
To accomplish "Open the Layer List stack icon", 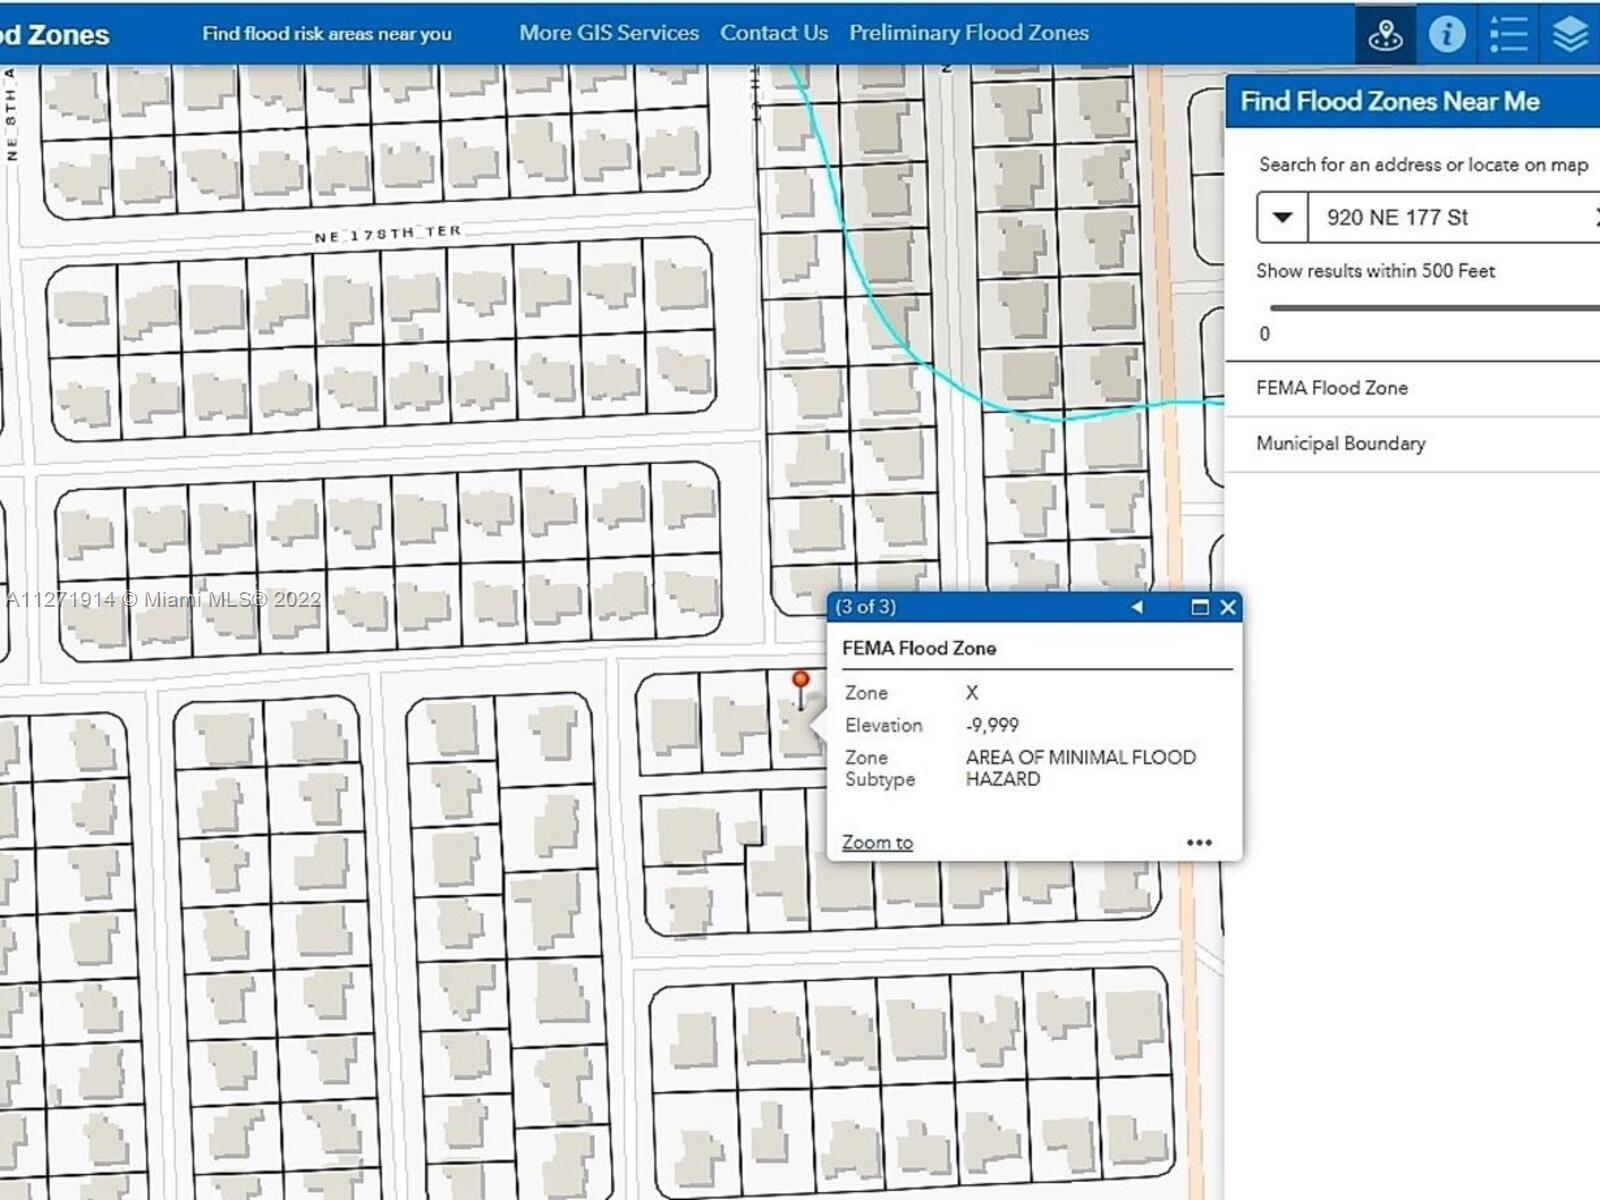I will (x=1570, y=35).
